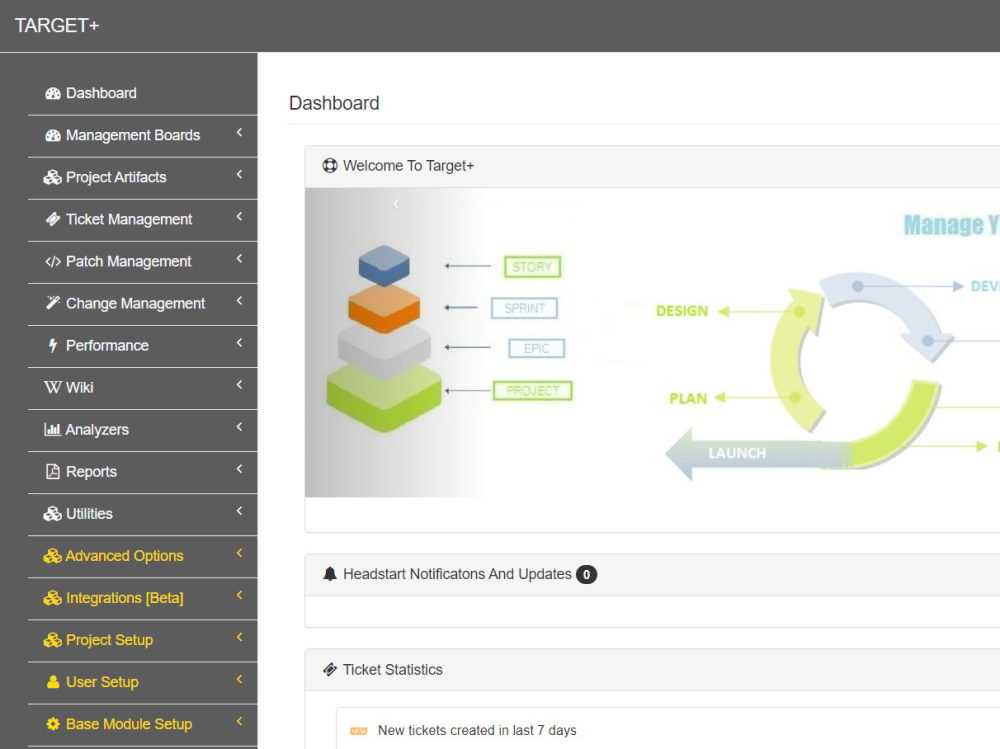The image size is (1000, 749).
Task: Expand the Utilities chevron
Action: click(240, 511)
